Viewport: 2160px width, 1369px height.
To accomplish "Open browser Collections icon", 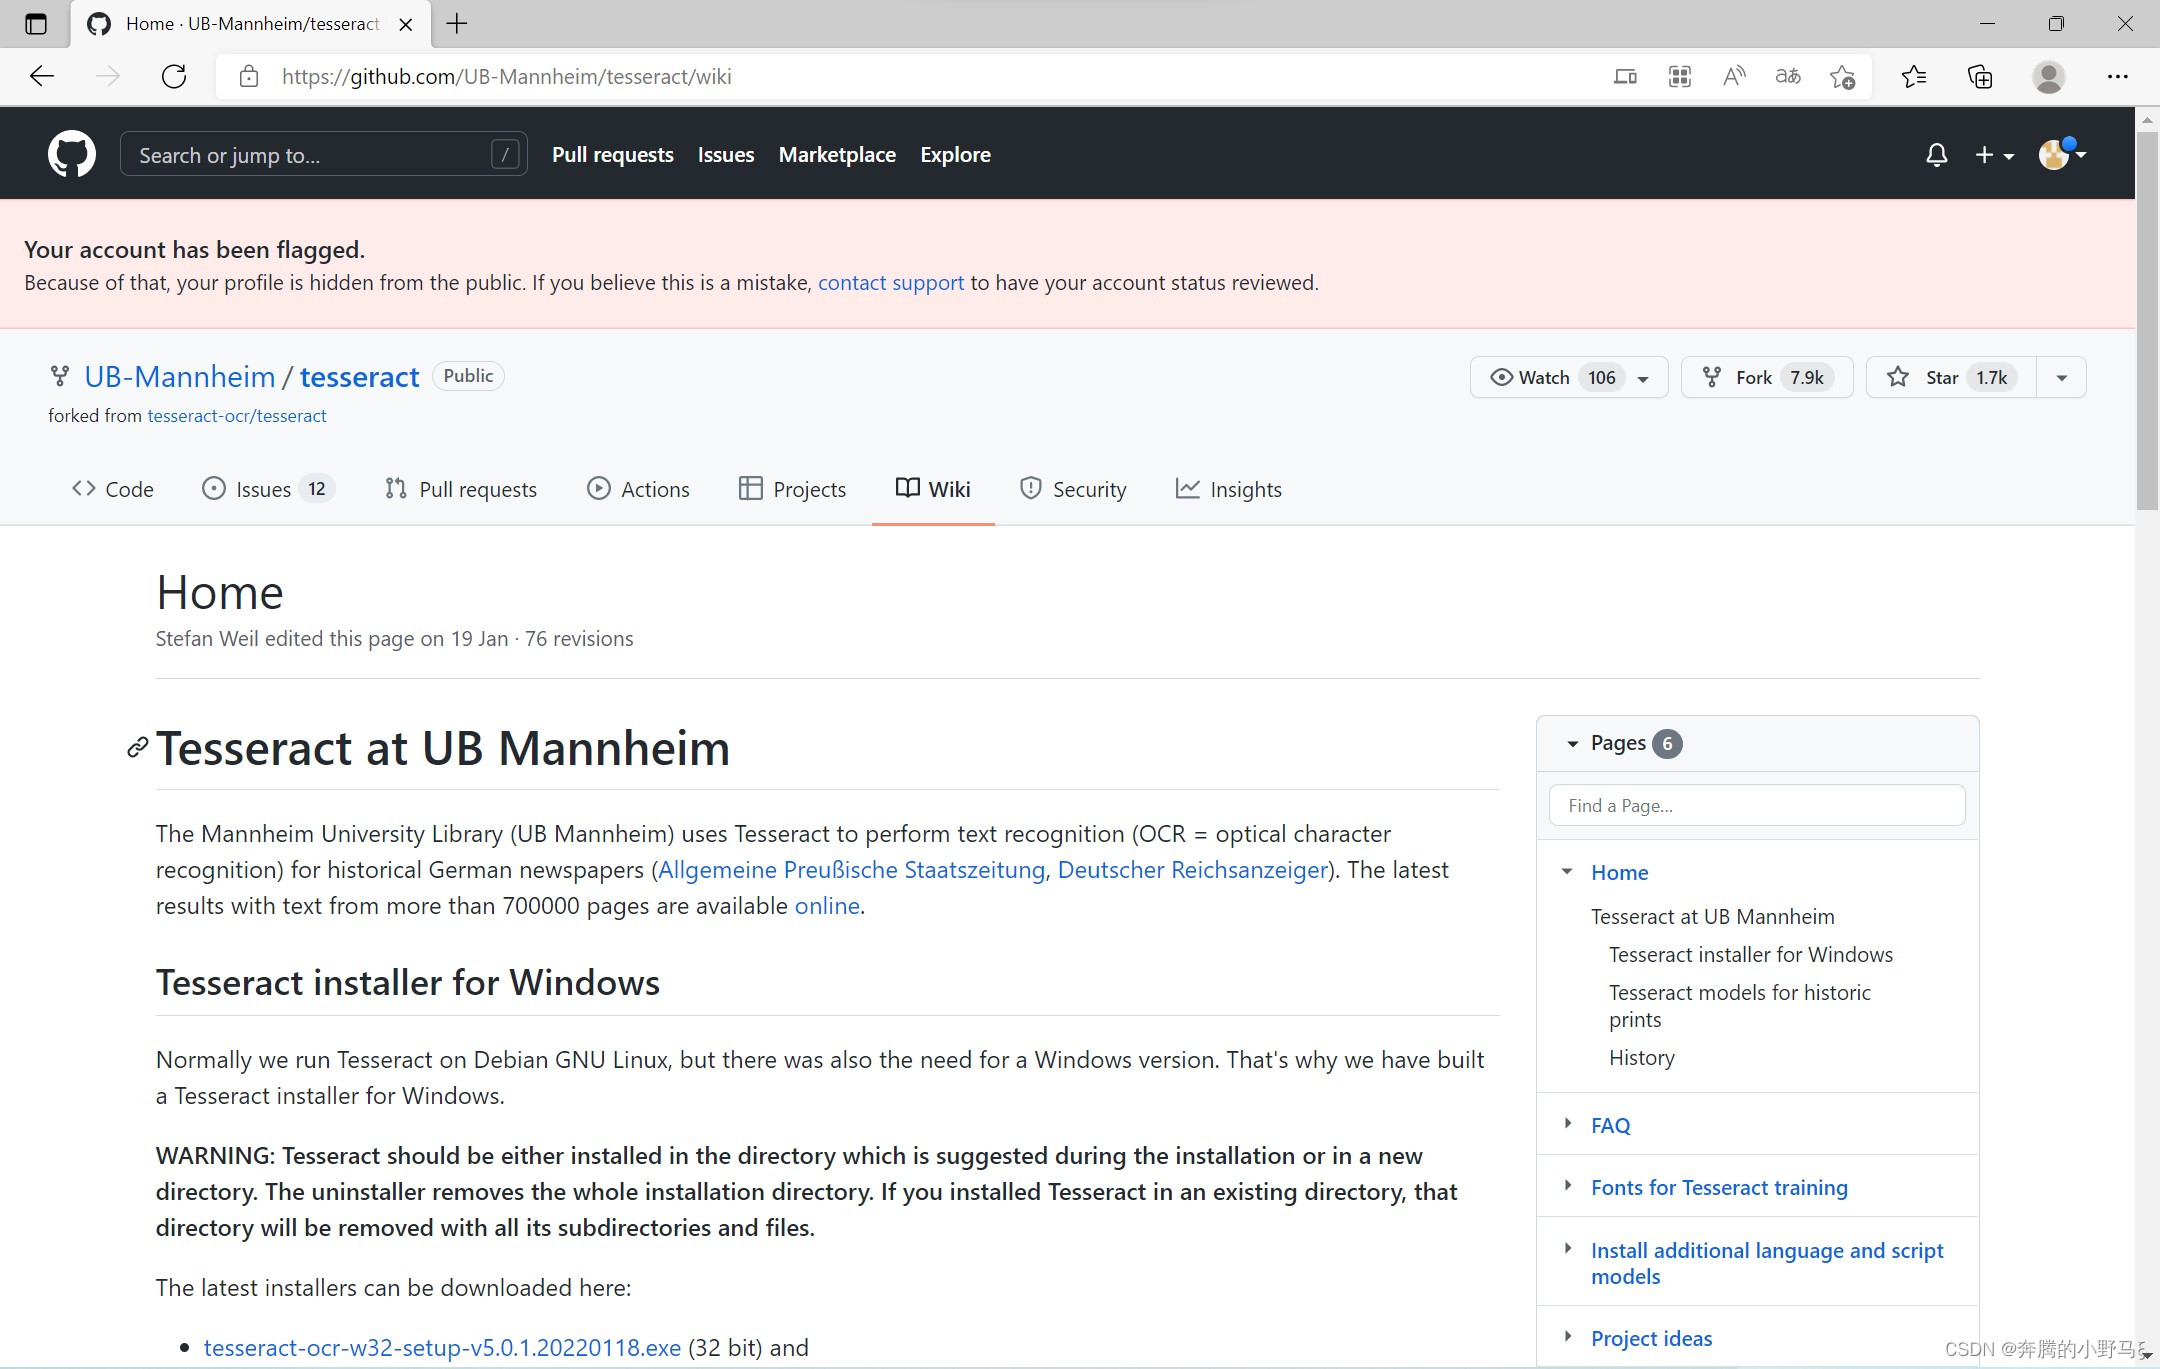I will point(1980,77).
